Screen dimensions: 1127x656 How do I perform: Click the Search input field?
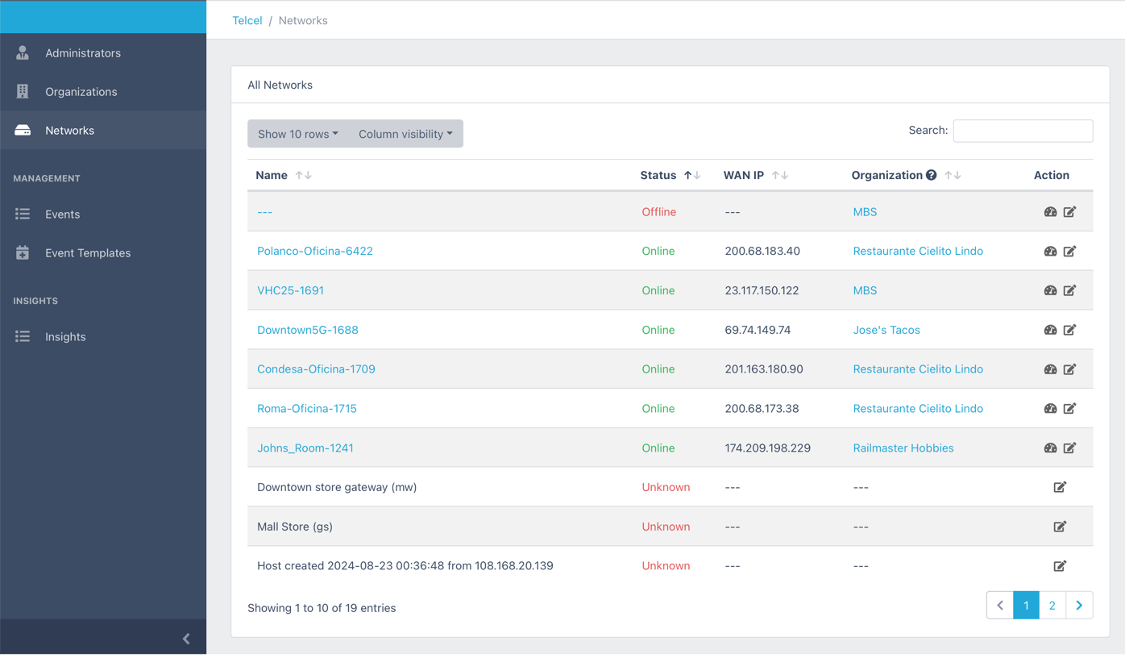(x=1023, y=131)
